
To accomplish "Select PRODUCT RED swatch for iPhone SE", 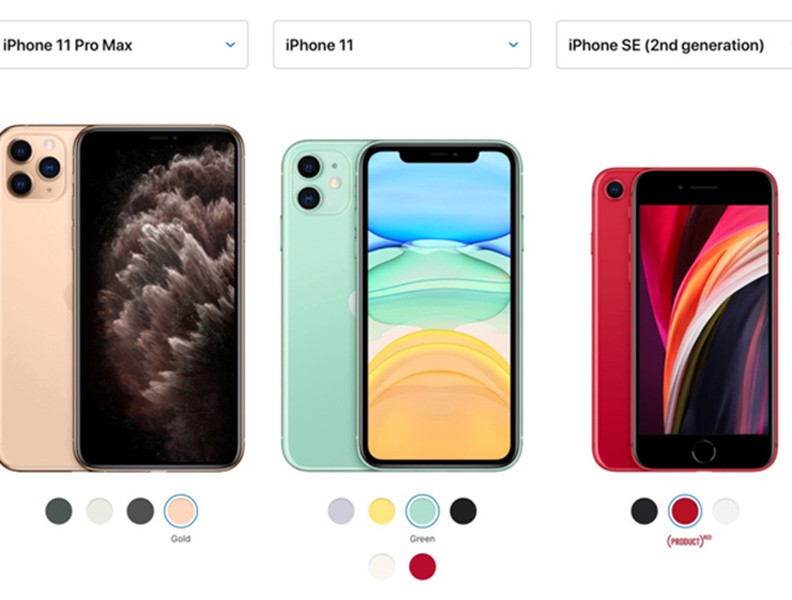I will click(685, 511).
